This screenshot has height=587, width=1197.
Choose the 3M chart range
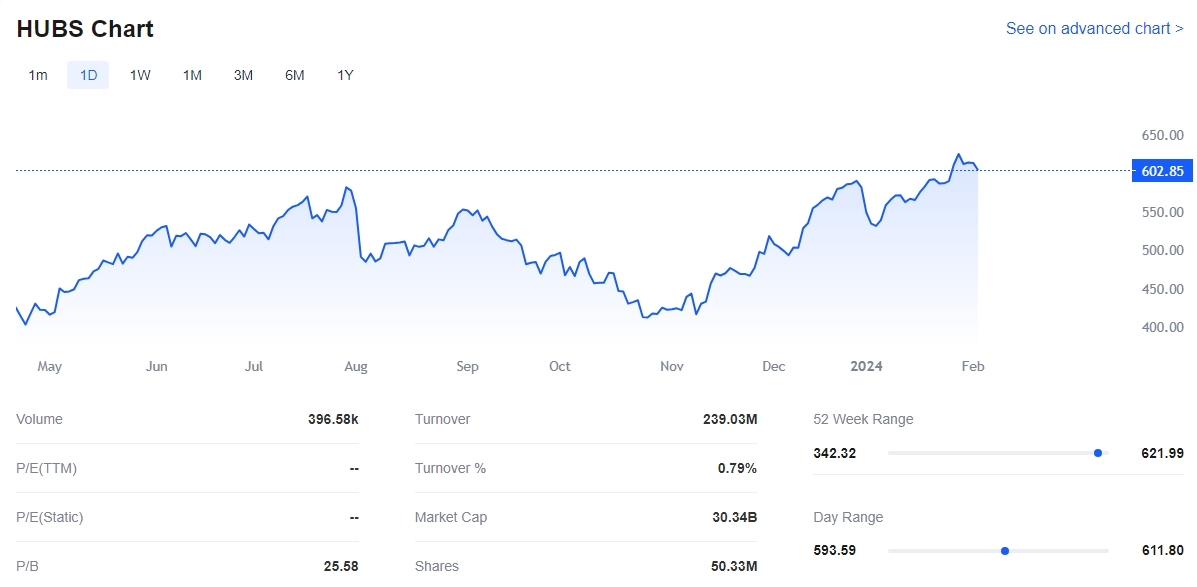tap(243, 75)
